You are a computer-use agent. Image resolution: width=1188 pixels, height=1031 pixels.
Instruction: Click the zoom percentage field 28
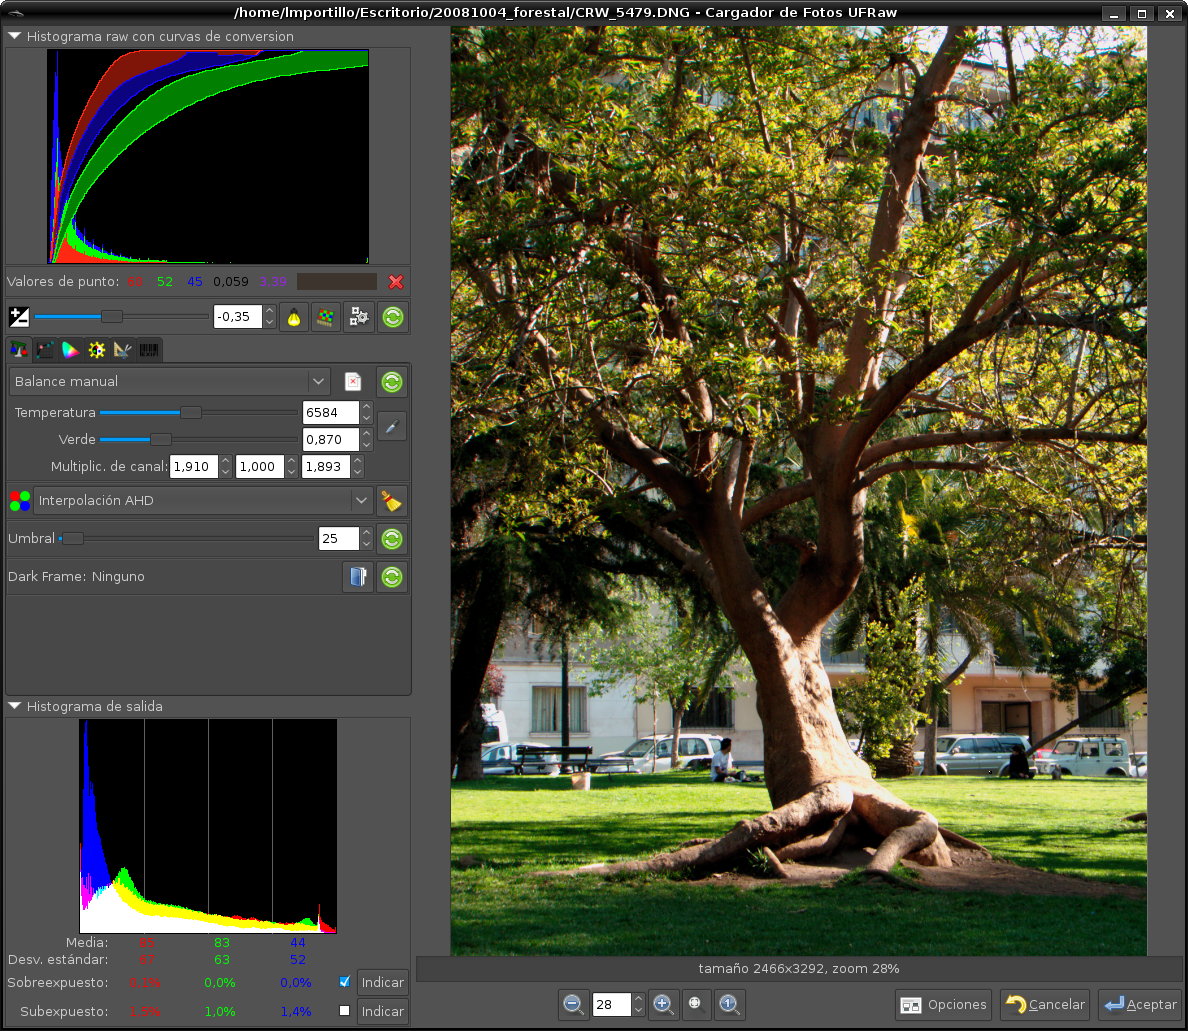pyautogui.click(x=611, y=1004)
